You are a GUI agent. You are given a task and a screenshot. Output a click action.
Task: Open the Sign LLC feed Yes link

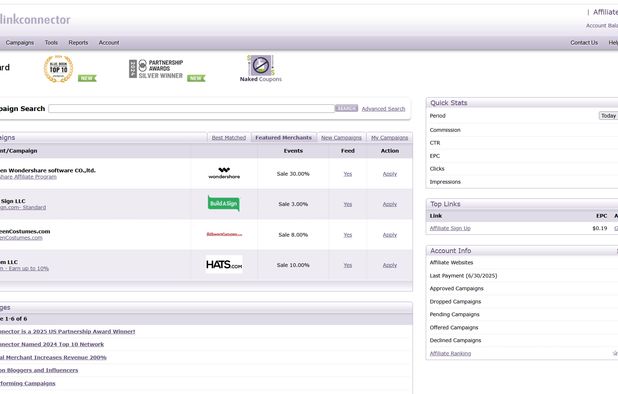click(348, 204)
